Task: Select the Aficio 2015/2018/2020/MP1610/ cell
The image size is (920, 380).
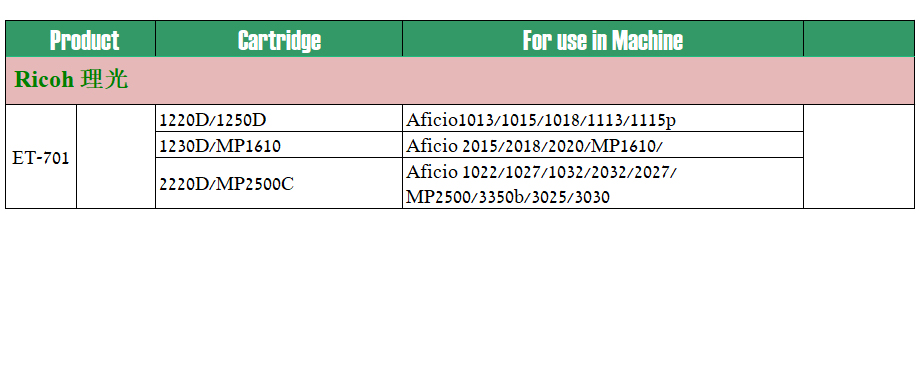Action: [x=603, y=145]
